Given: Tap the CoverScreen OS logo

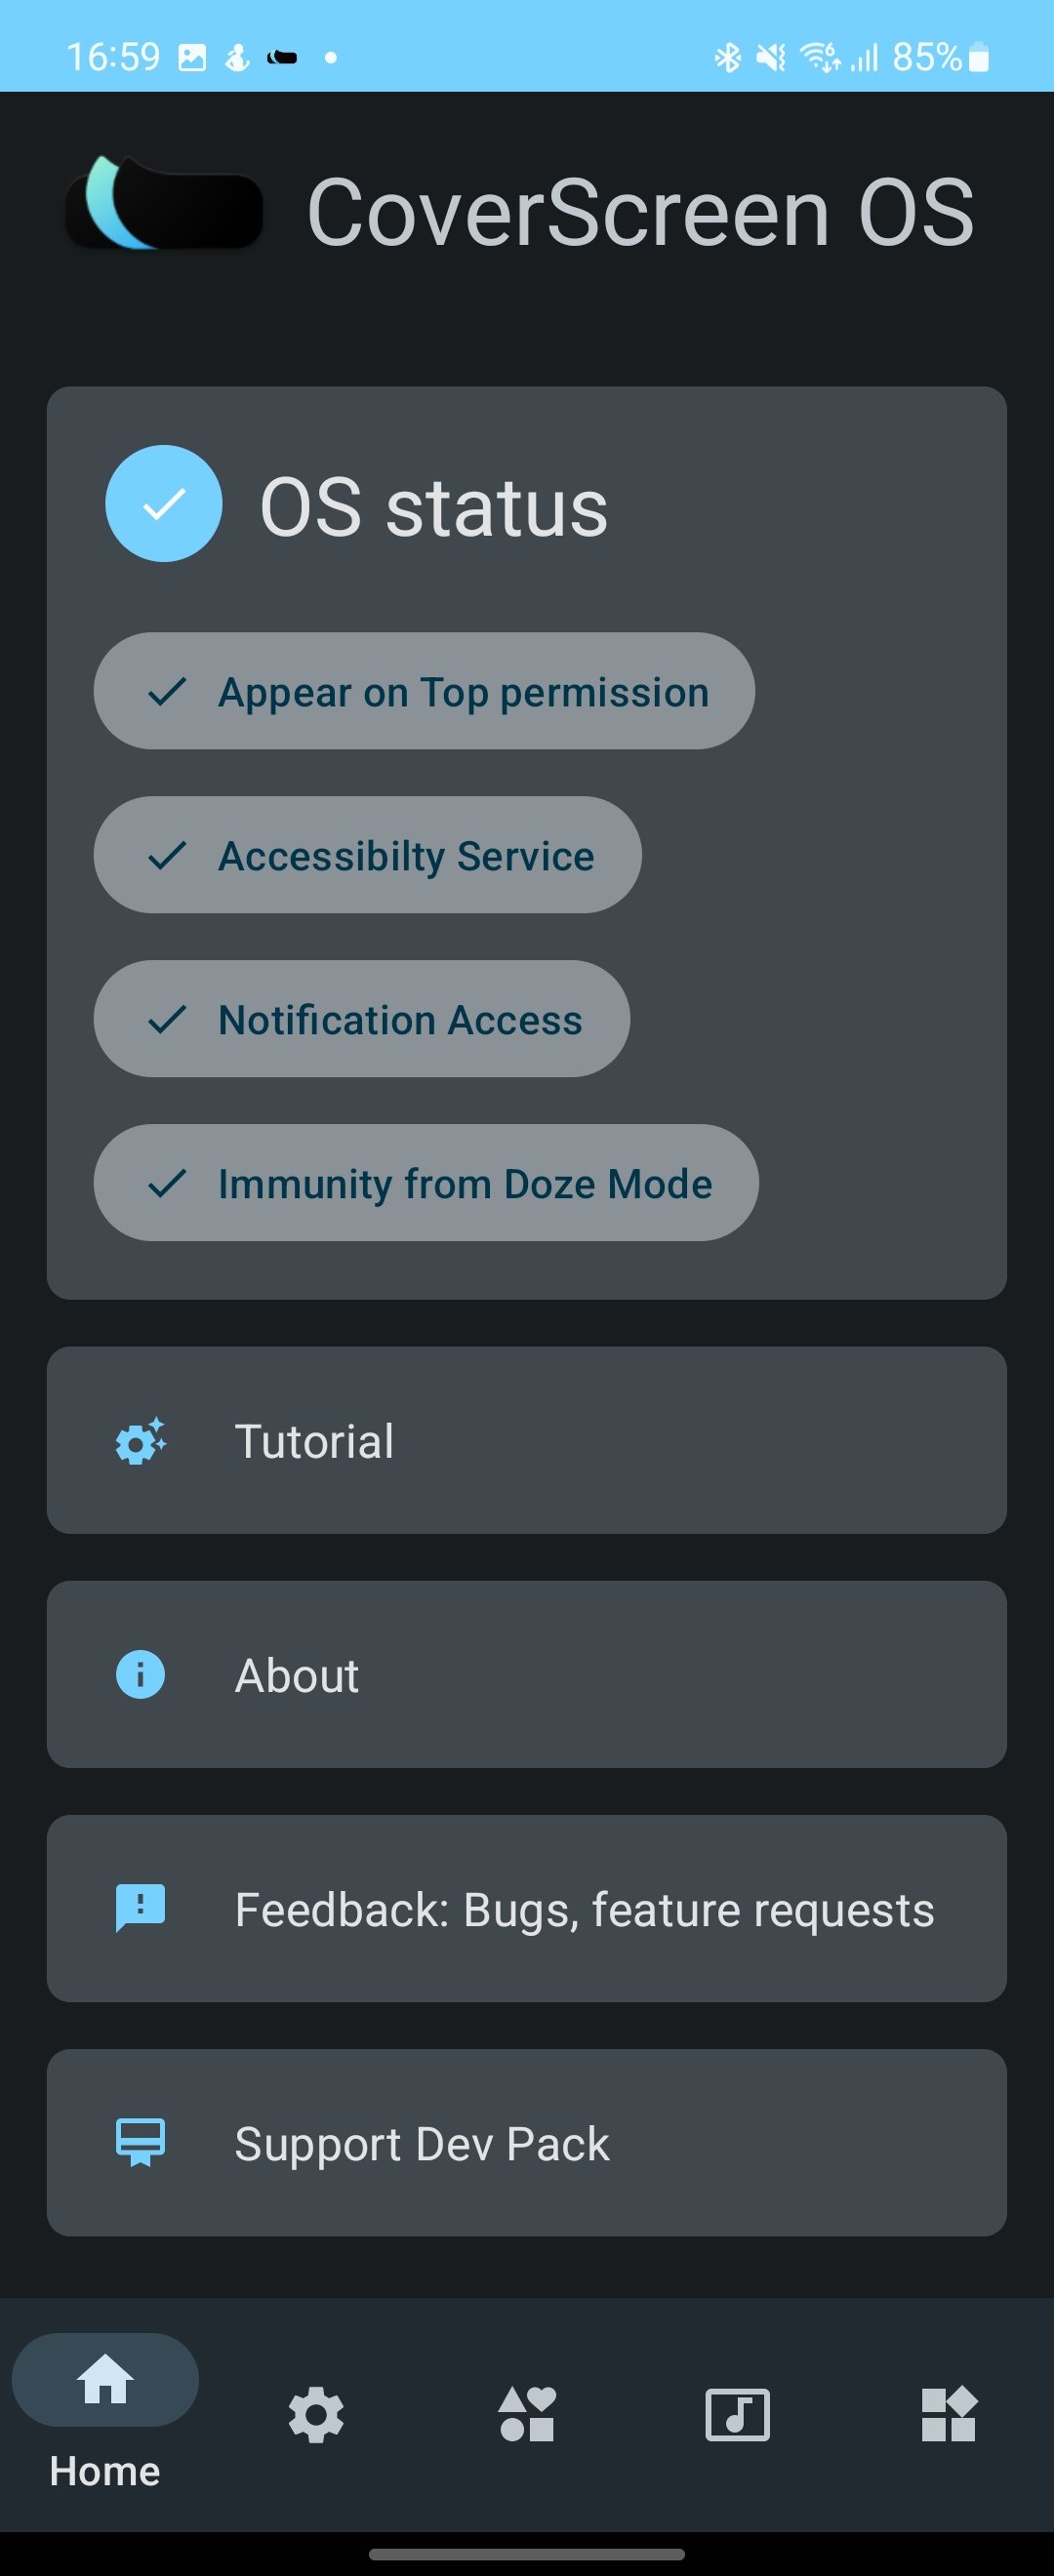Looking at the screenshot, I should [x=165, y=203].
